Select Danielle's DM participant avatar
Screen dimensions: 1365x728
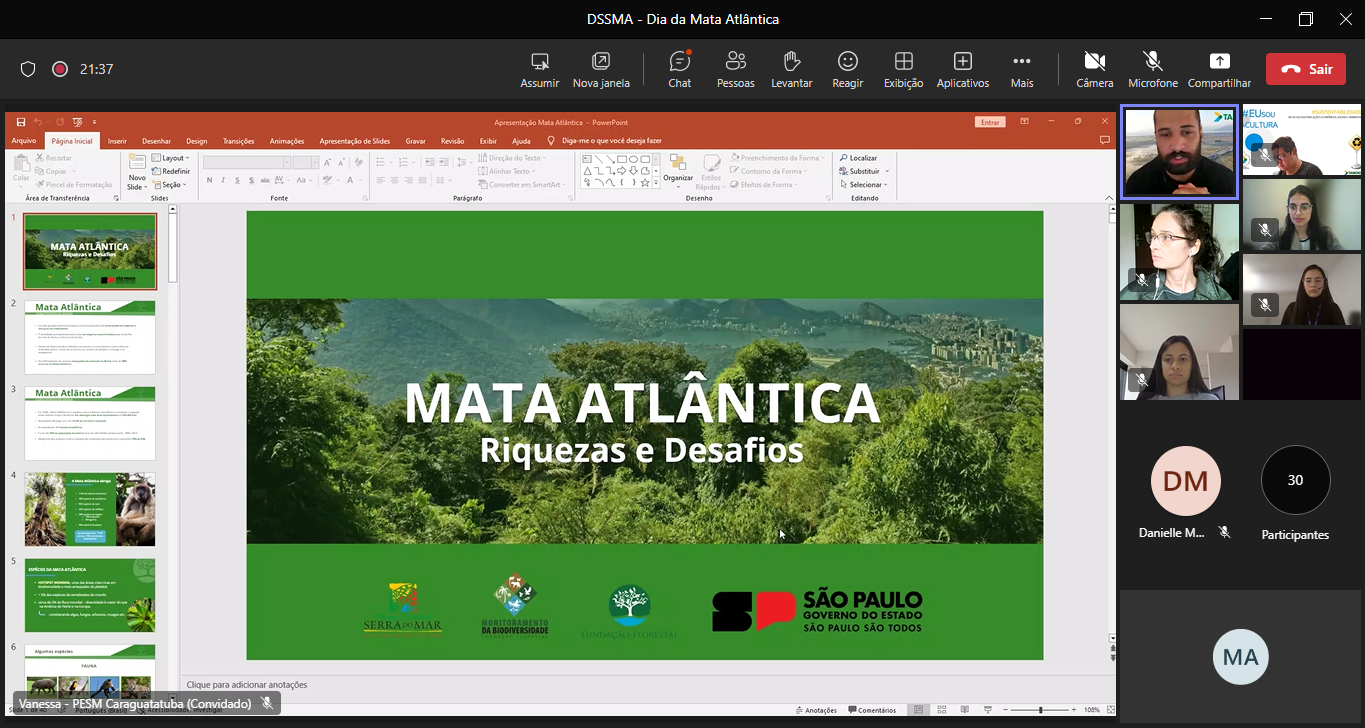pos(1185,481)
